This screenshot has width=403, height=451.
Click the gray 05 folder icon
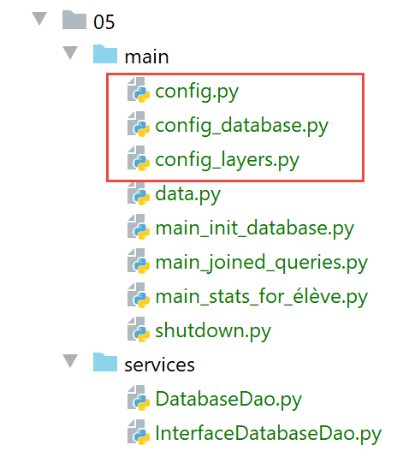click(74, 20)
